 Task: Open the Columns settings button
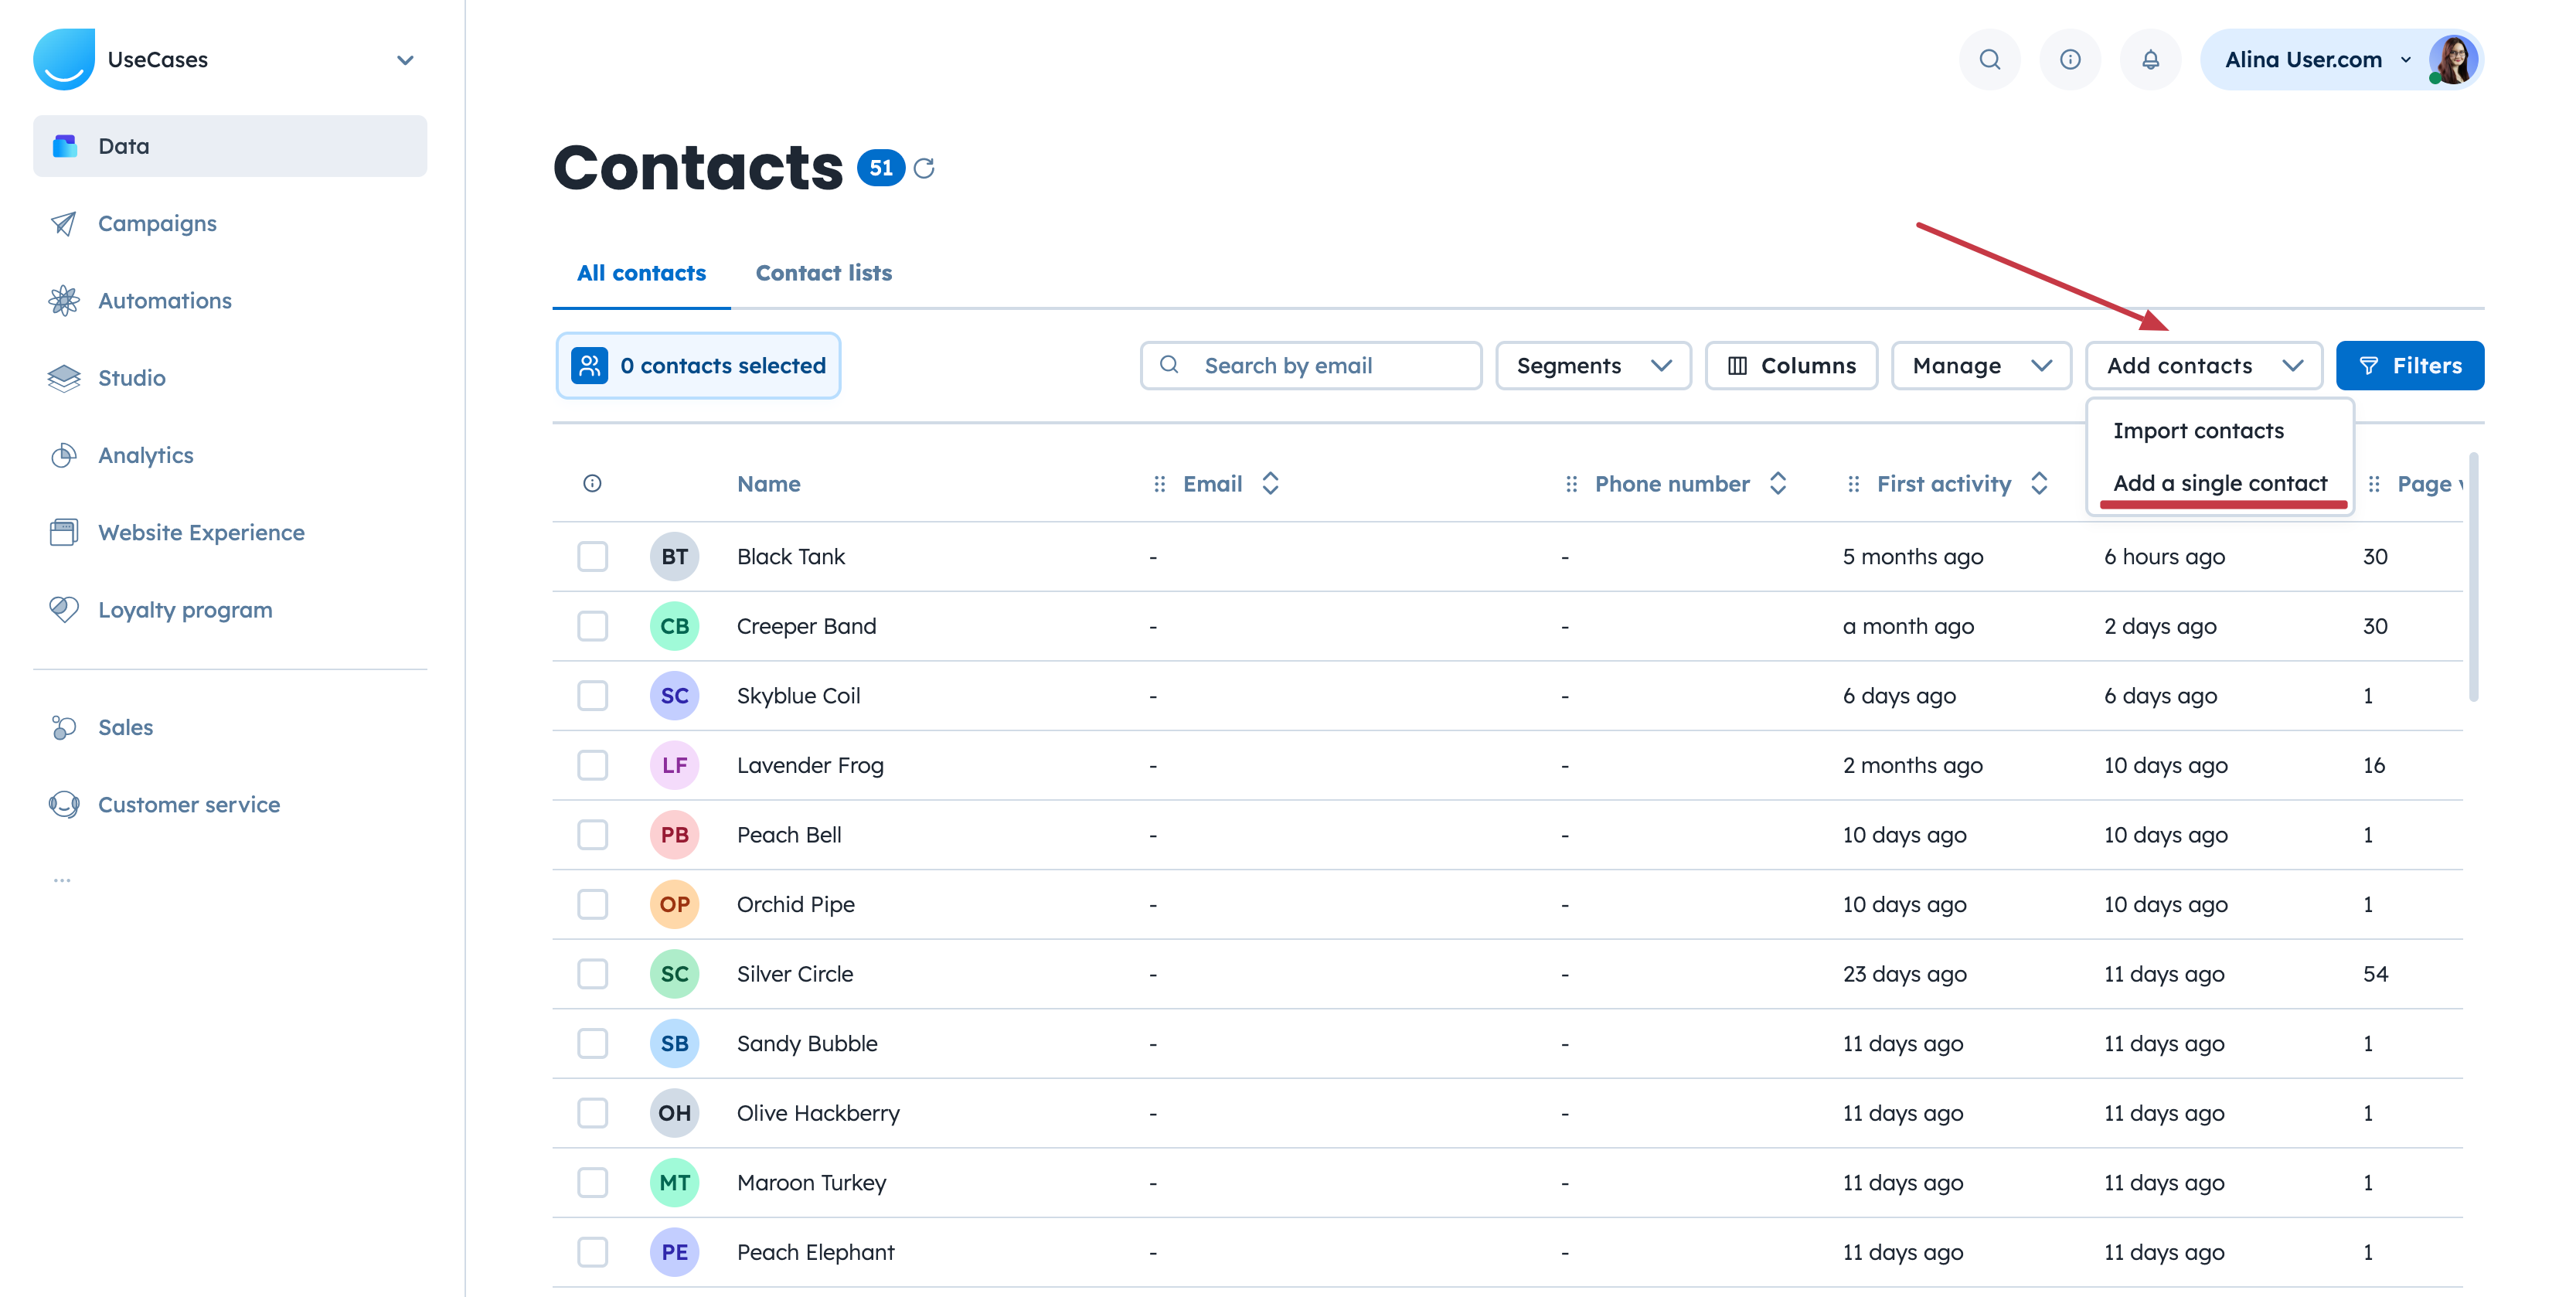click(x=1790, y=366)
